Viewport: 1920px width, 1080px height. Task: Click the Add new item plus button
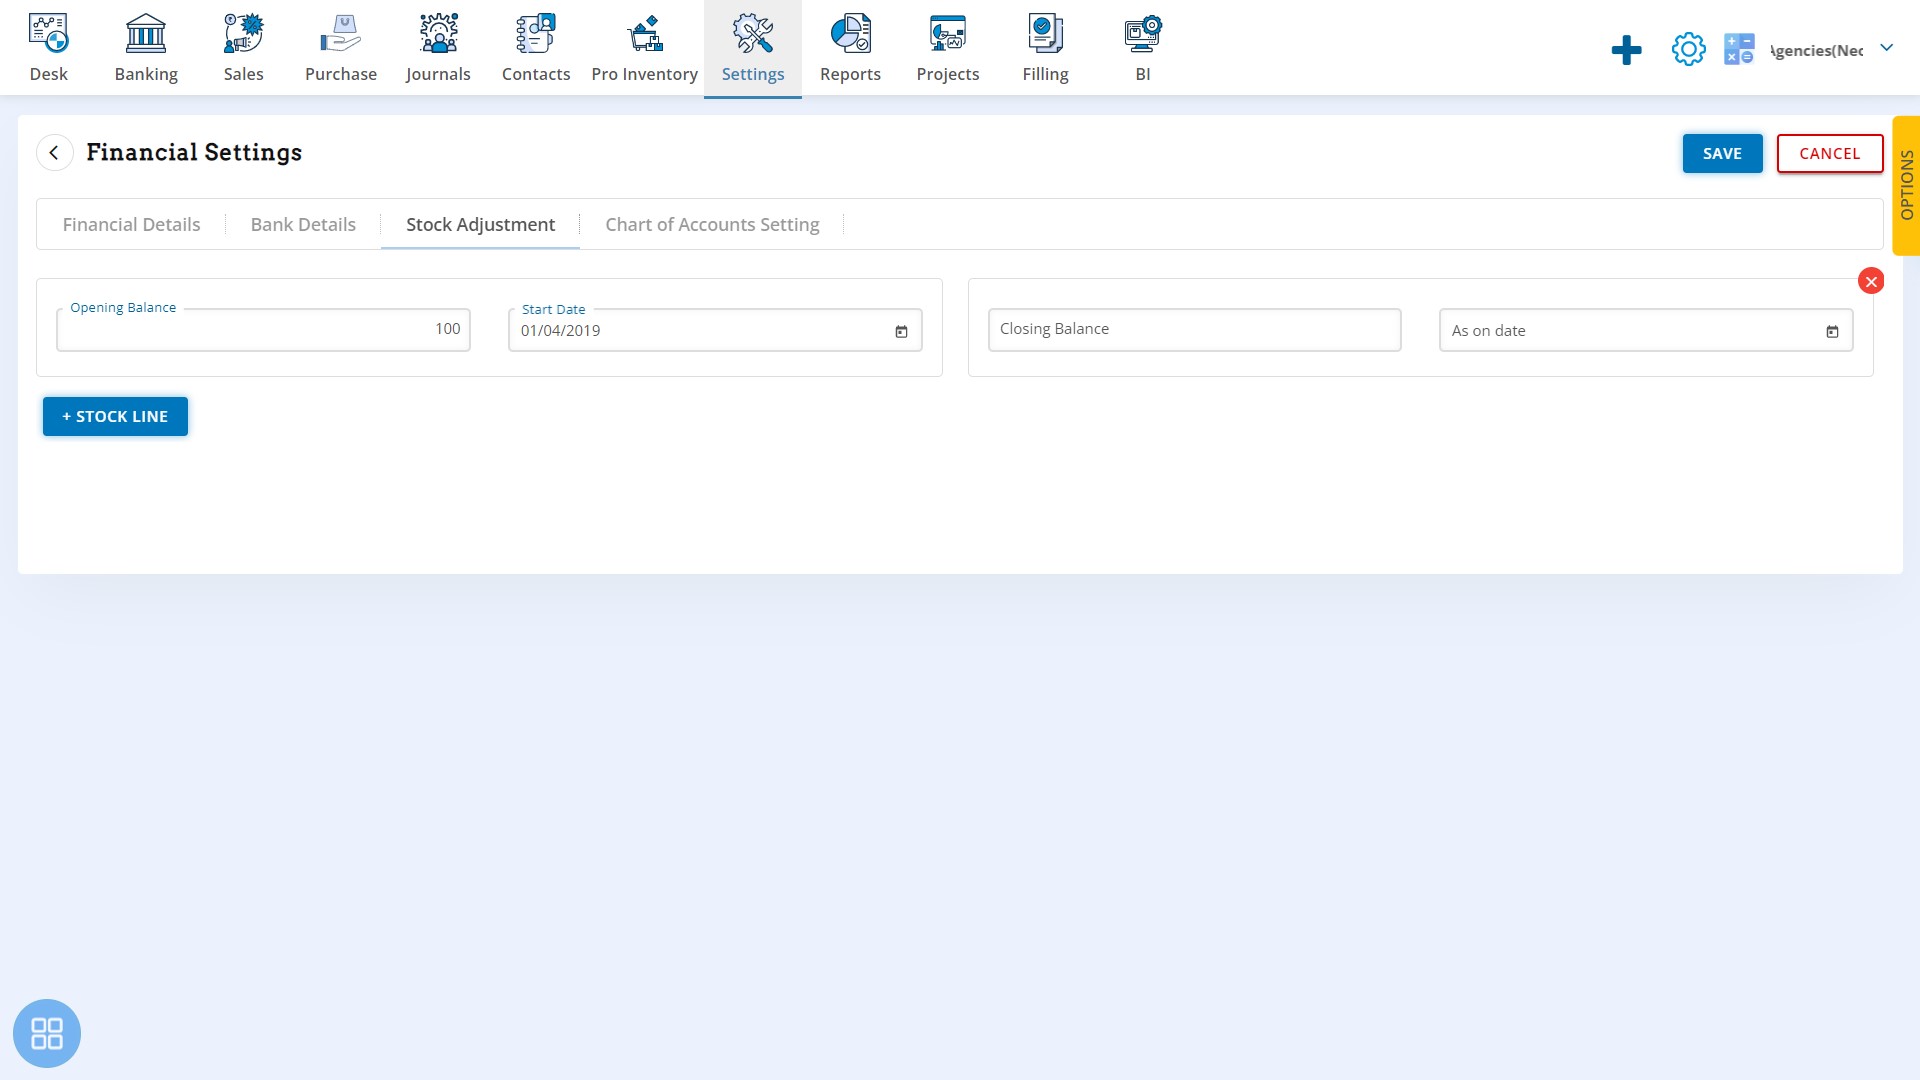click(1625, 49)
